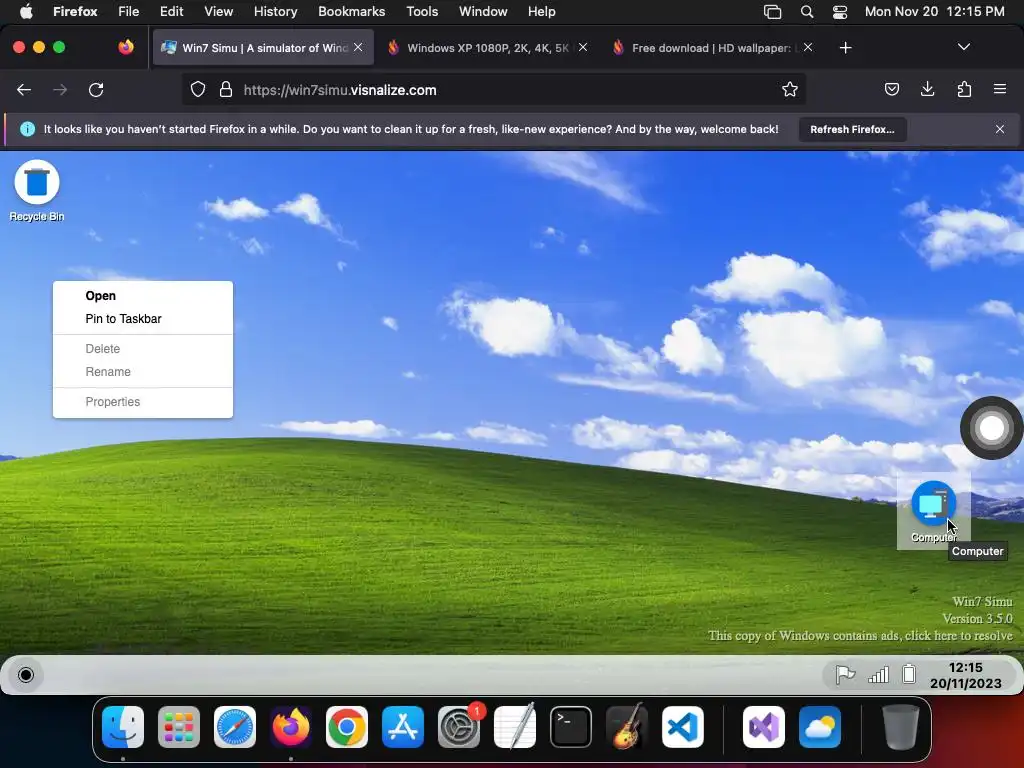Close the Free download HD wallpaper tab
The width and height of the screenshot is (1024, 768).
(808, 47)
